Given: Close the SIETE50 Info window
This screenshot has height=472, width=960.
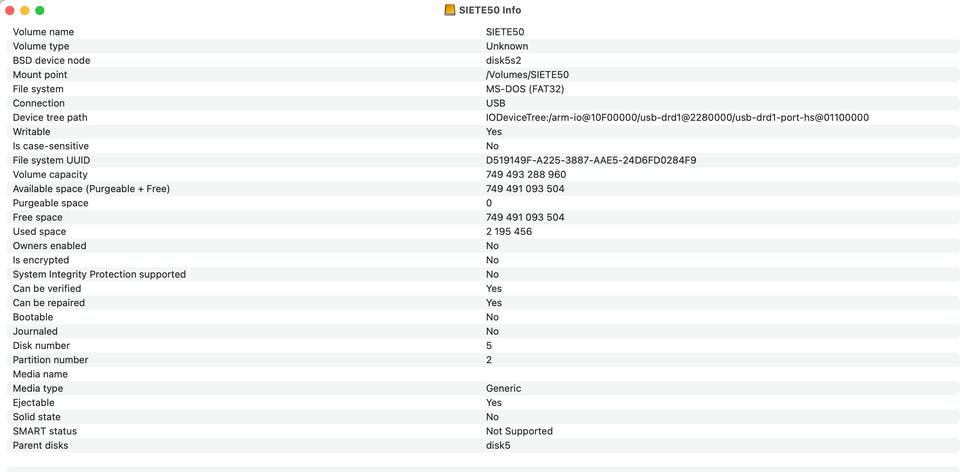Looking at the screenshot, I should pos(10,10).
